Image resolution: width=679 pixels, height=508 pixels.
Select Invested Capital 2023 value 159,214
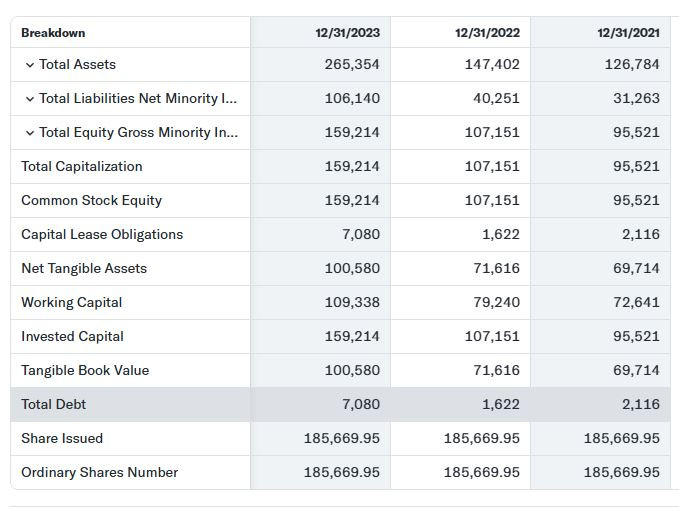point(352,337)
